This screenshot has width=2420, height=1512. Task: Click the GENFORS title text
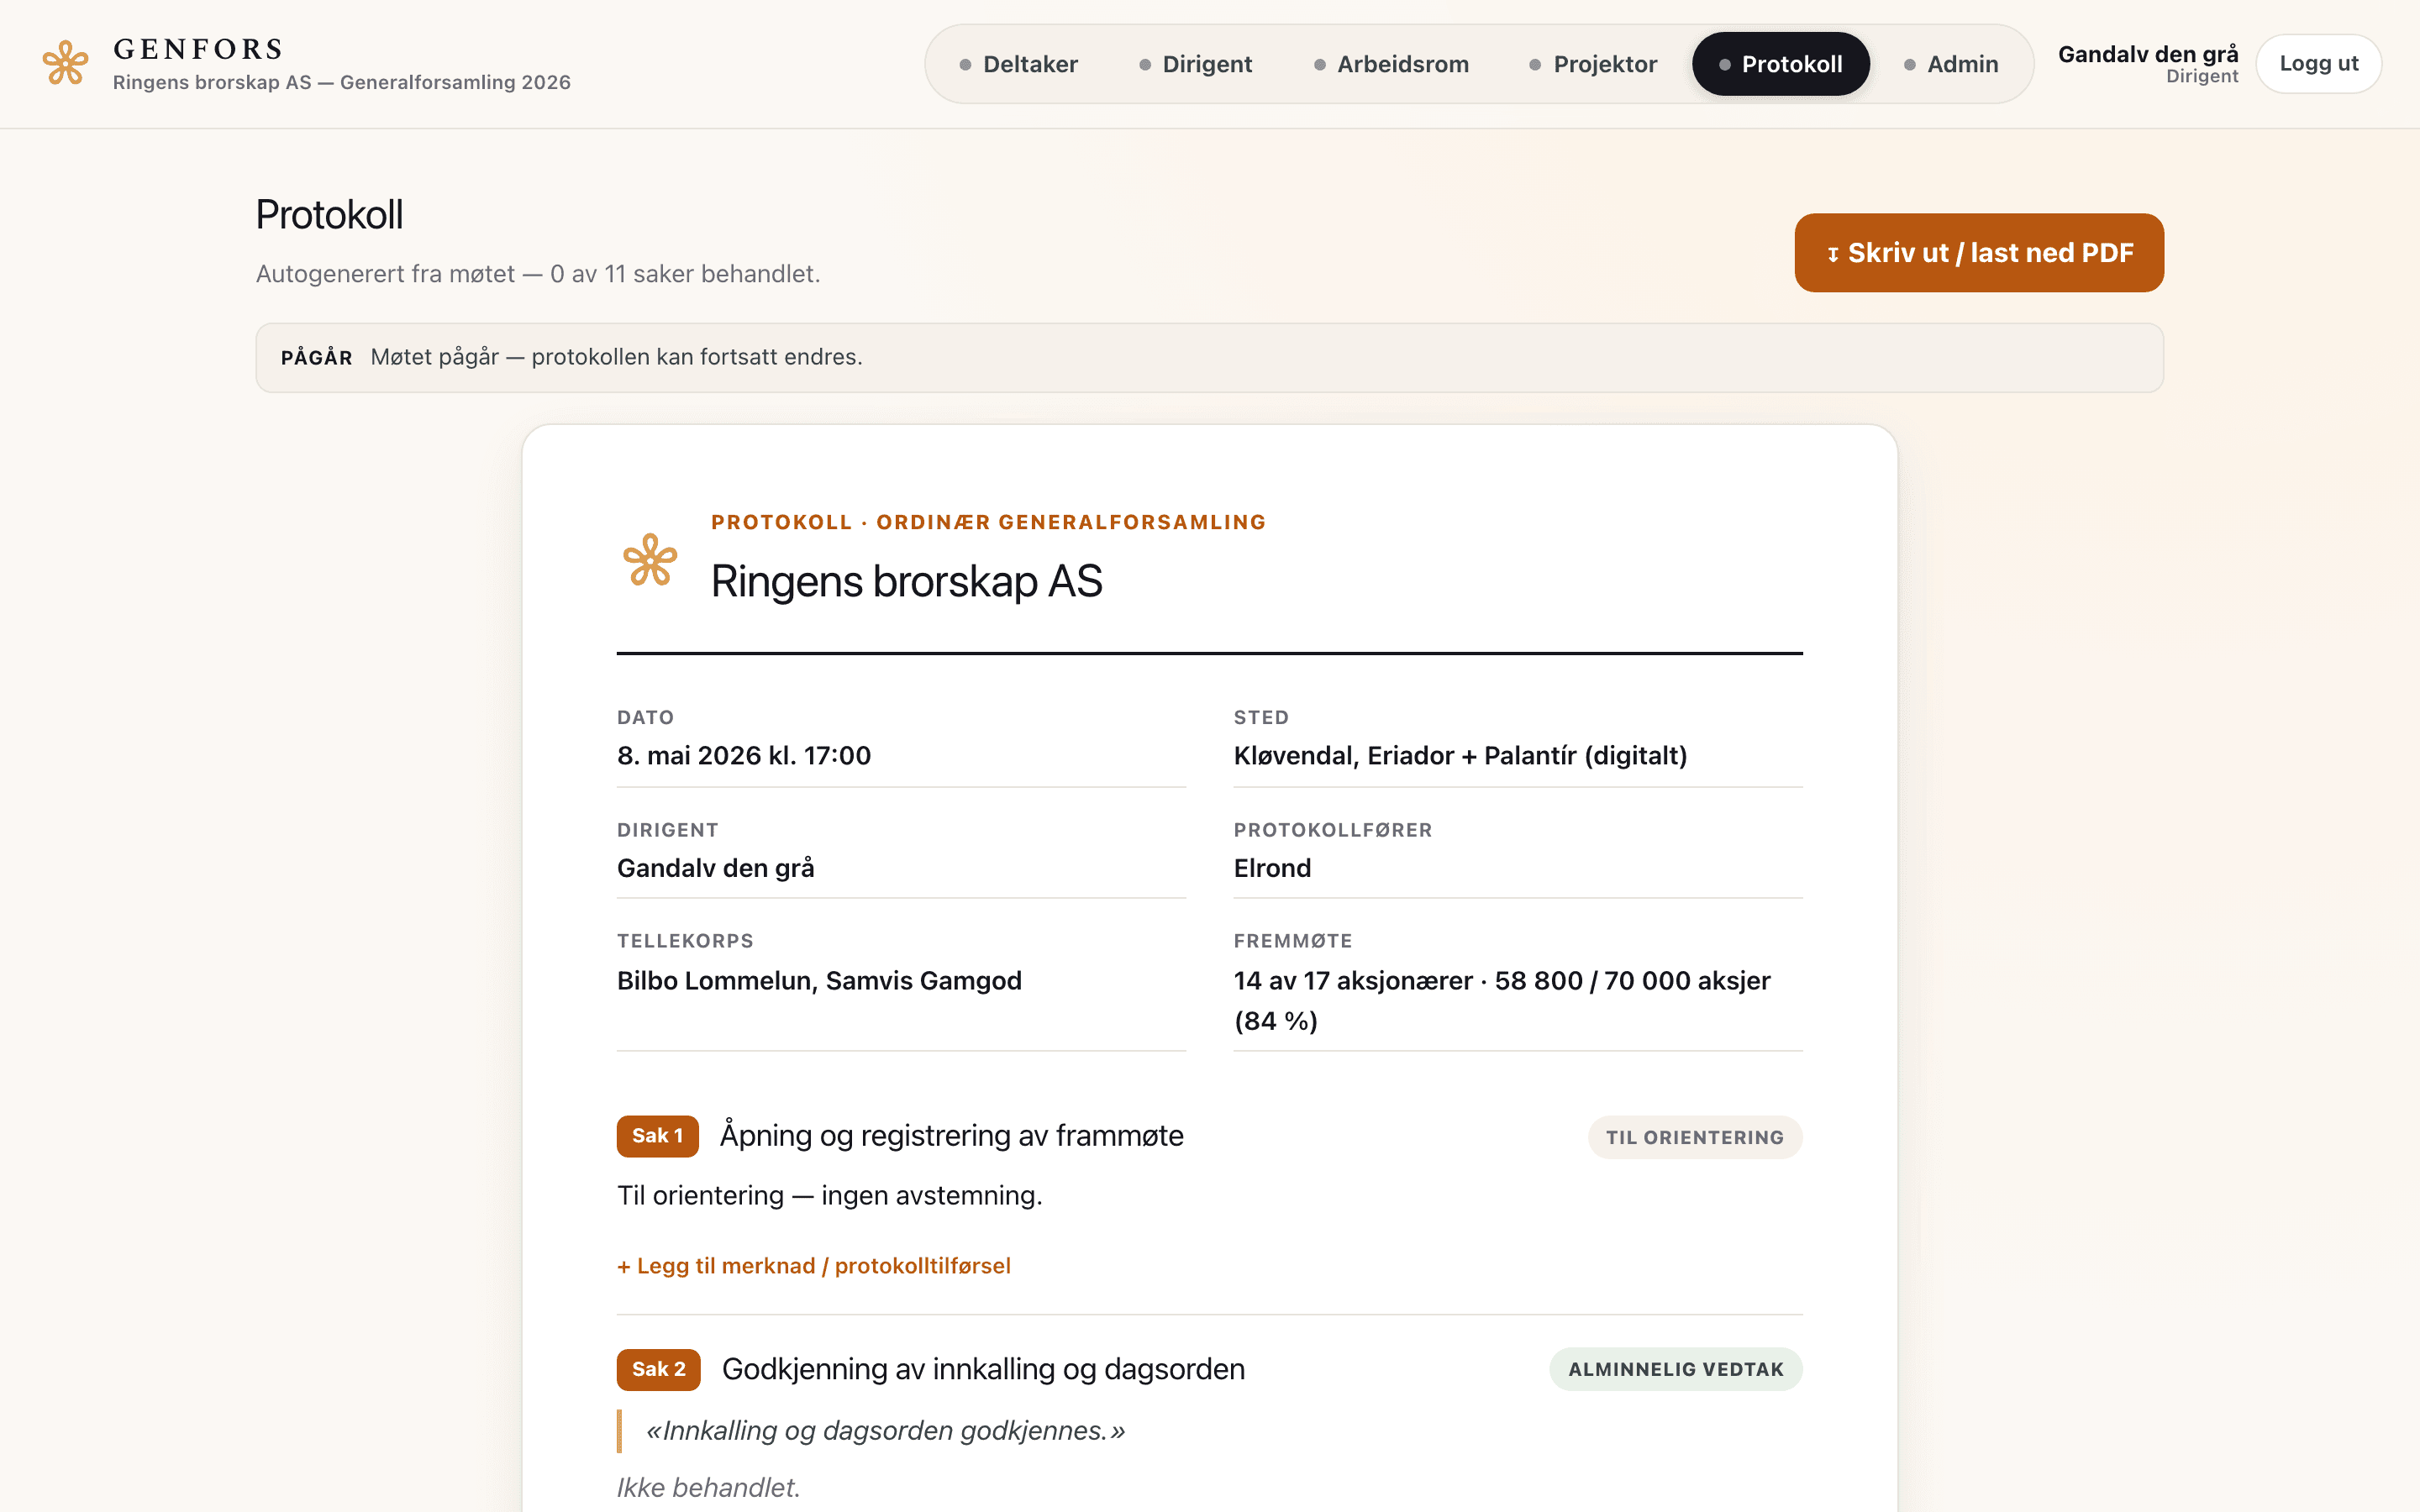198,49
